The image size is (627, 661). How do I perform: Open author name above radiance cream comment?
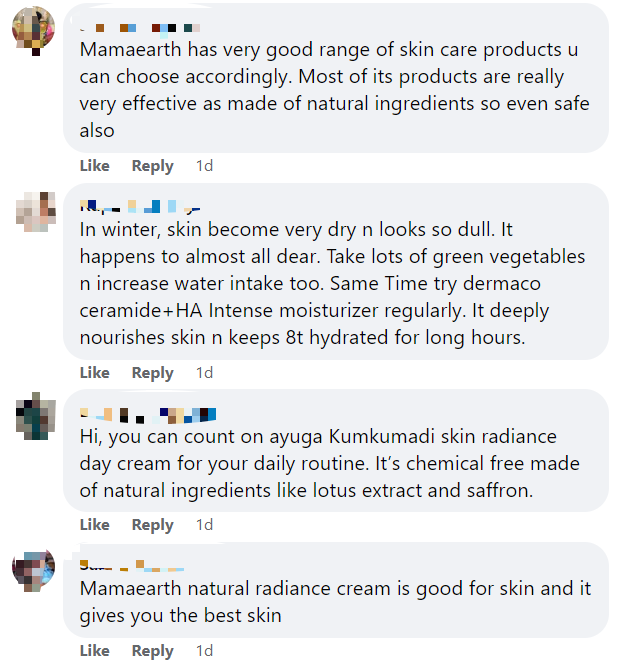(x=132, y=565)
